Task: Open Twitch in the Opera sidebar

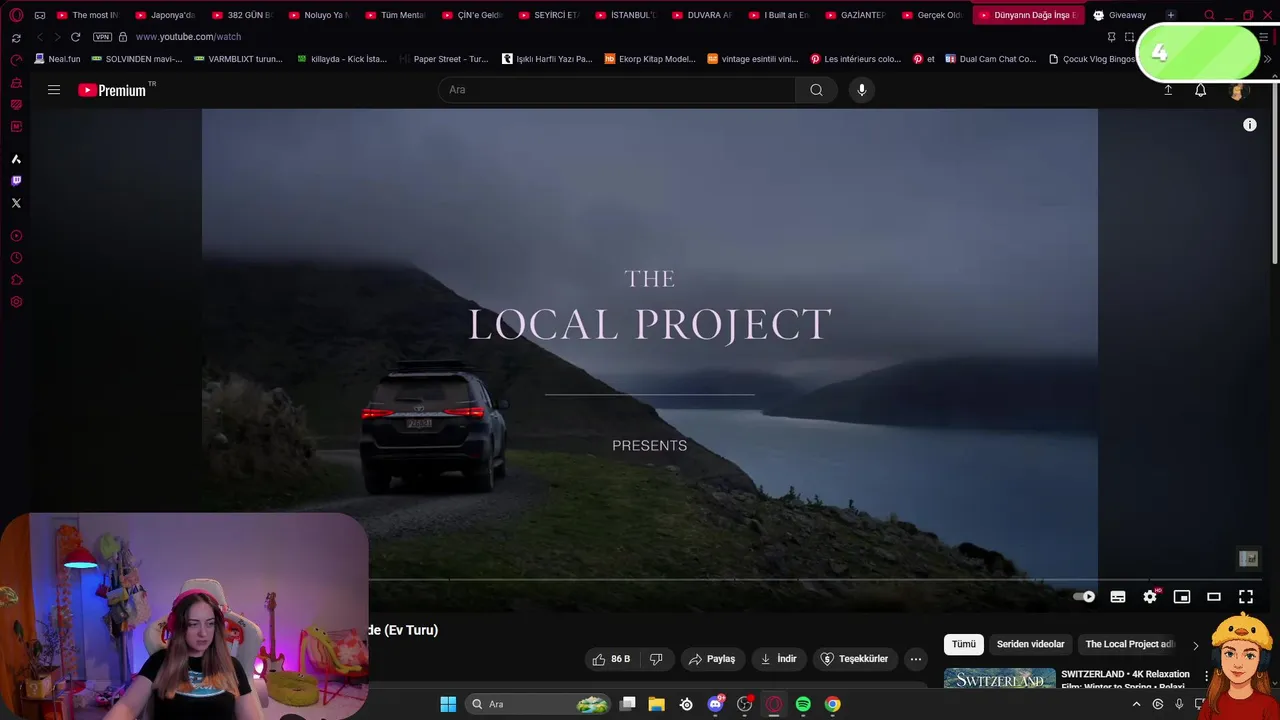Action: point(16,181)
